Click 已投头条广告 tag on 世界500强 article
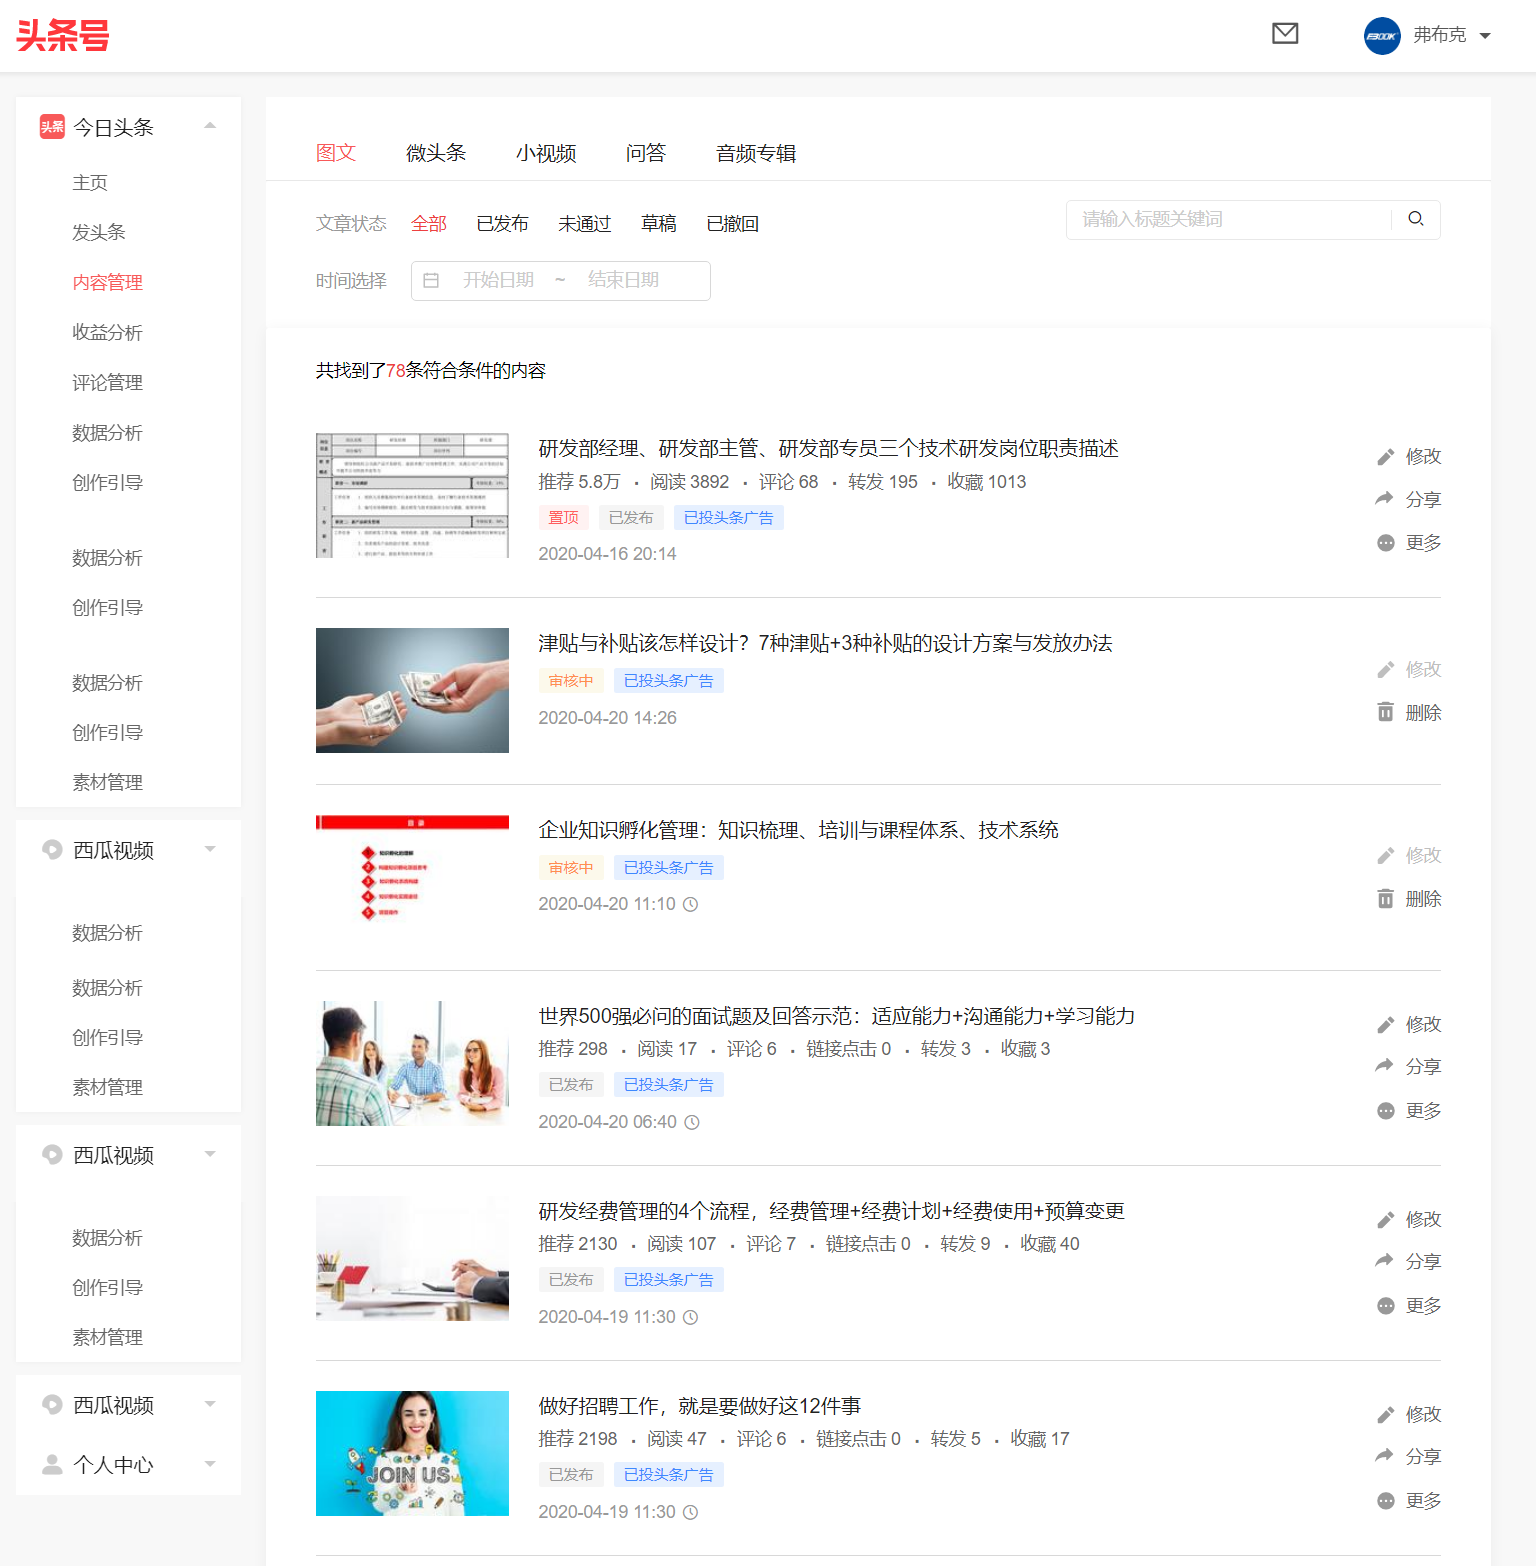Screen dimensions: 1536x1566 coord(668,1085)
